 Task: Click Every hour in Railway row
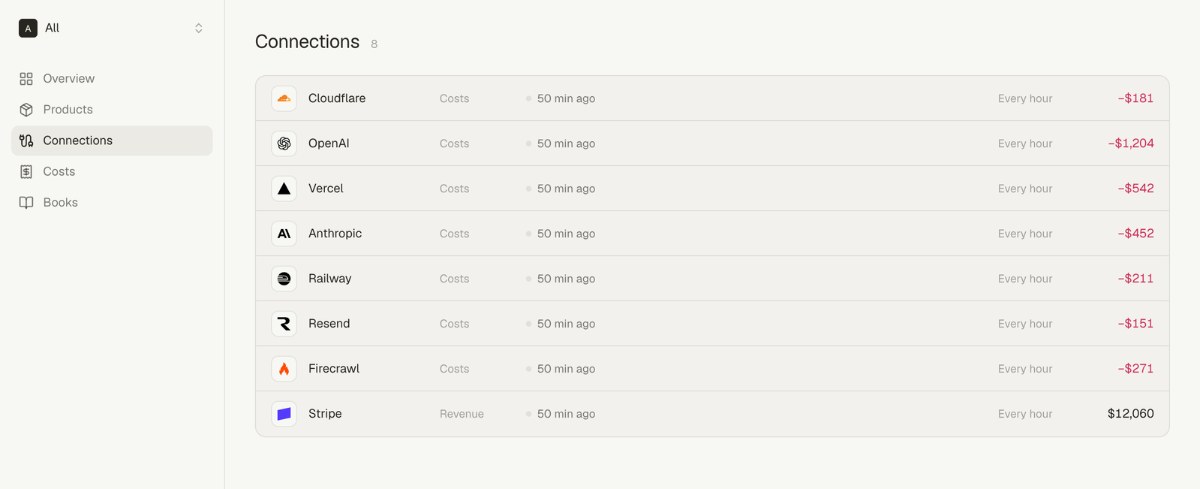click(x=1025, y=279)
